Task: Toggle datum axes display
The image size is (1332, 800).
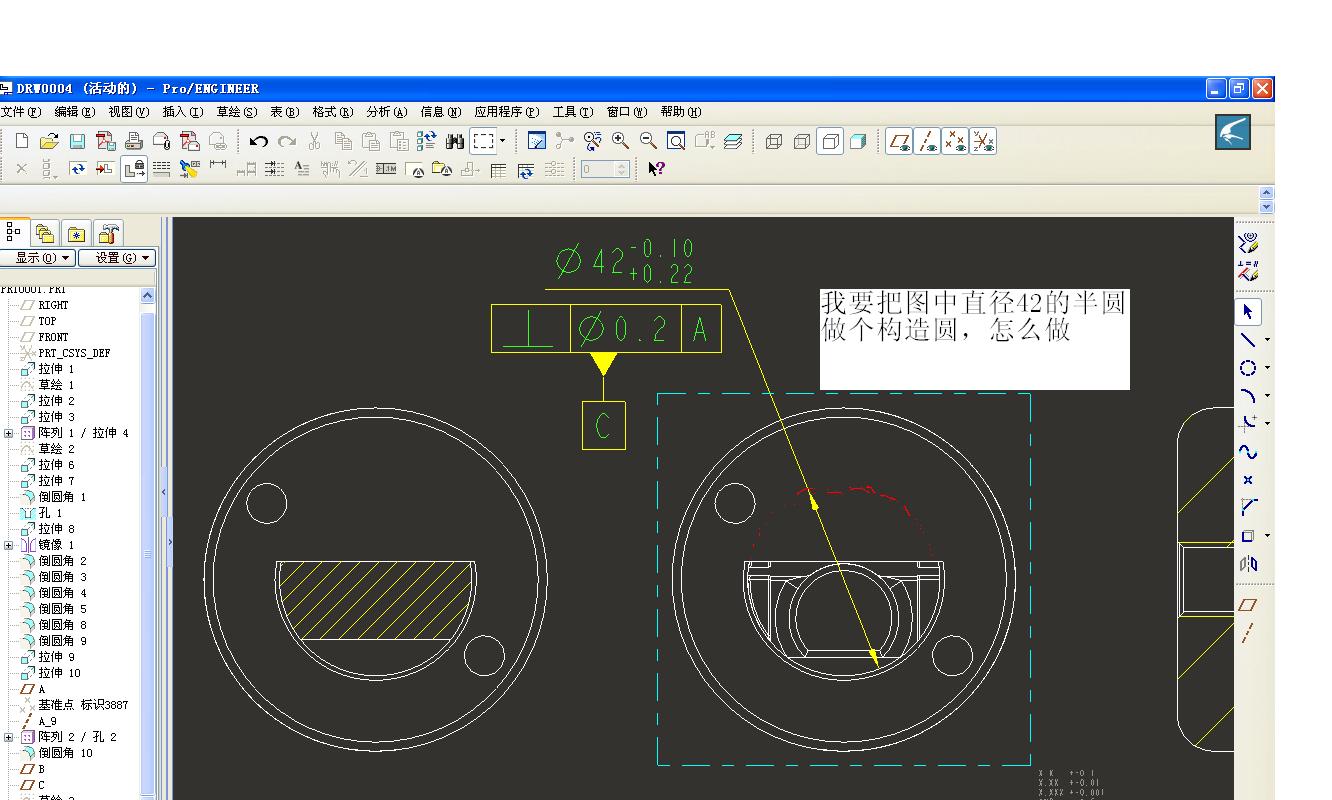Action: pyautogui.click(x=928, y=141)
